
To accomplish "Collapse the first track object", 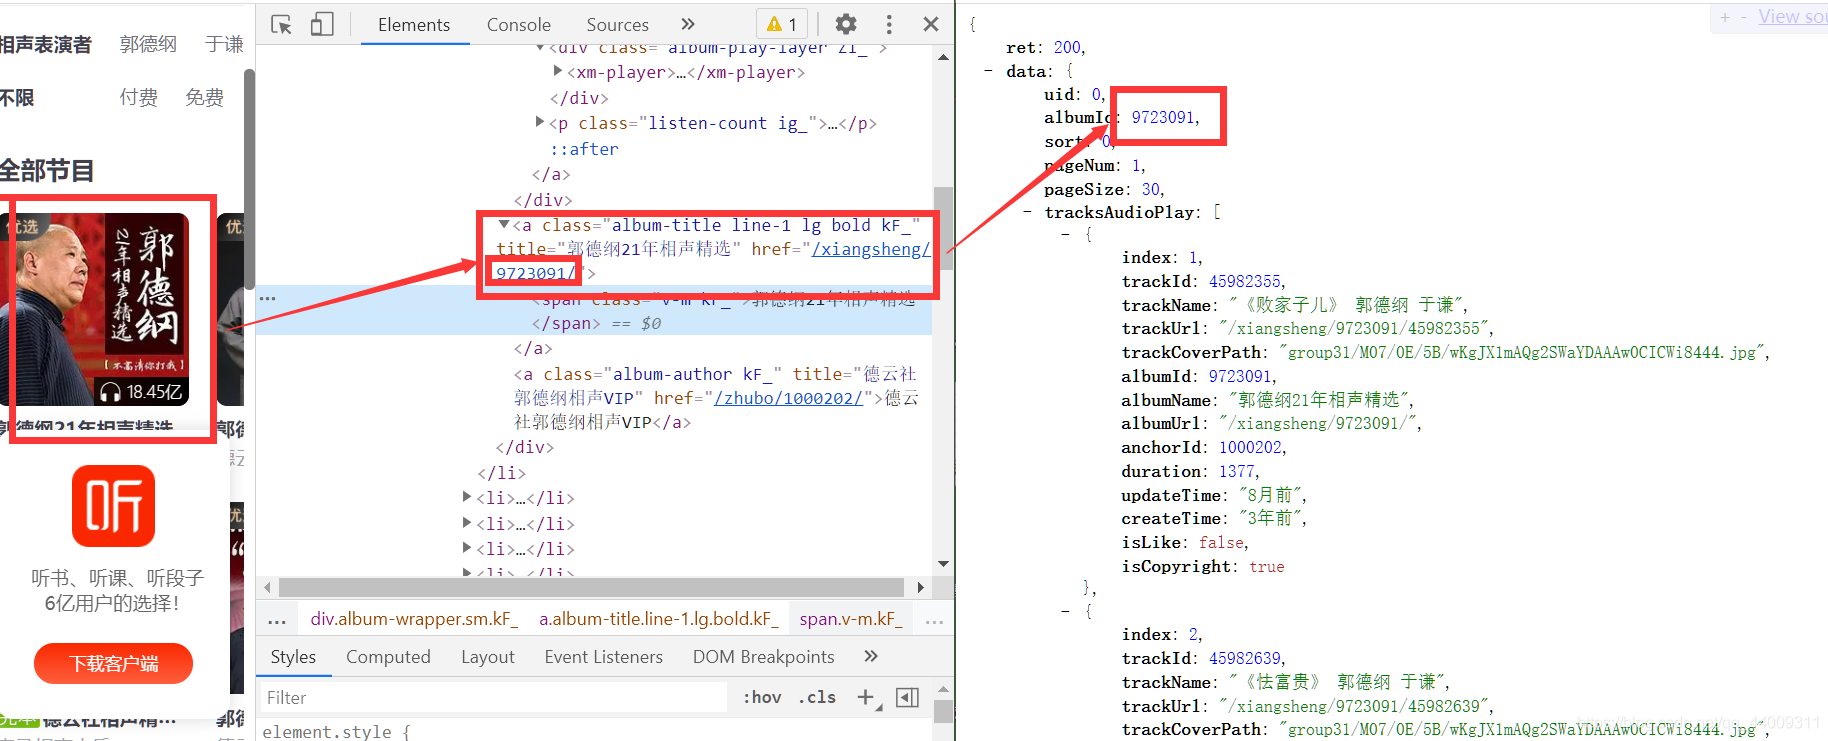I will pyautogui.click(x=1065, y=234).
